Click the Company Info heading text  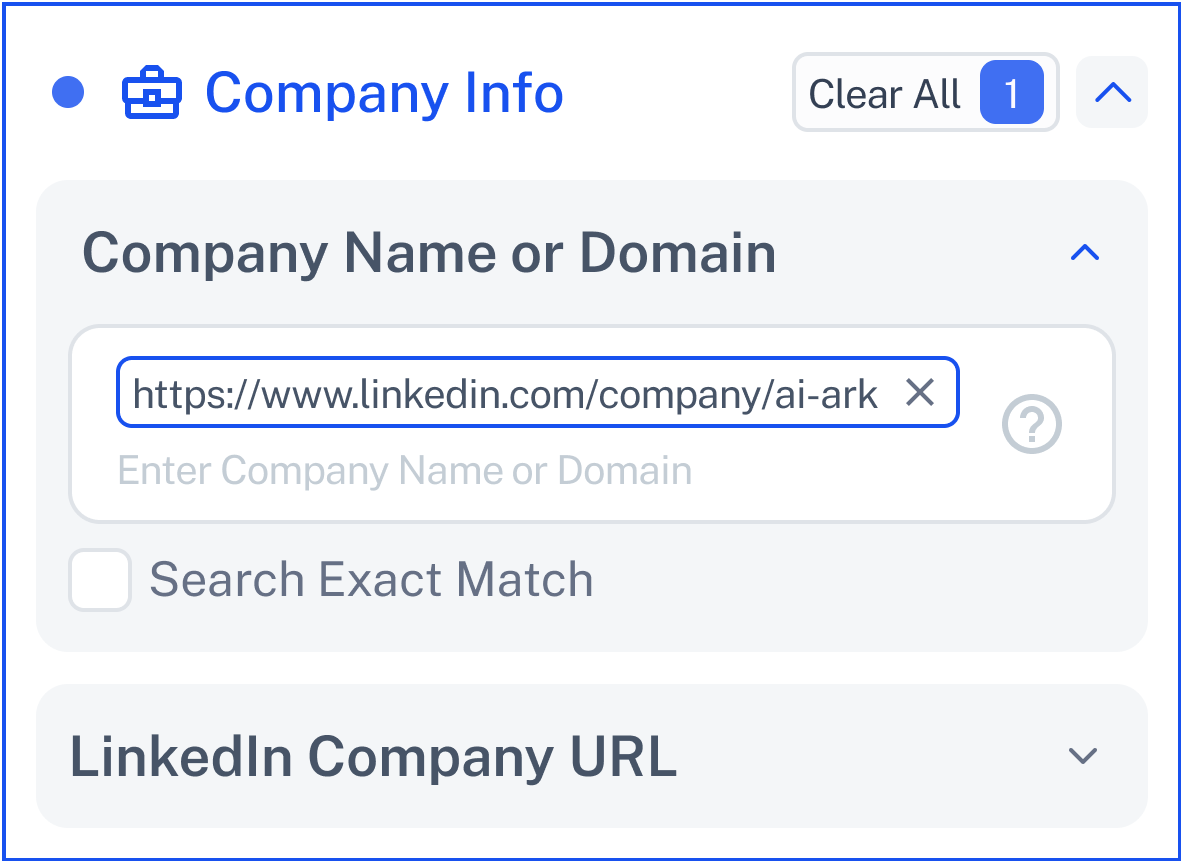(384, 93)
